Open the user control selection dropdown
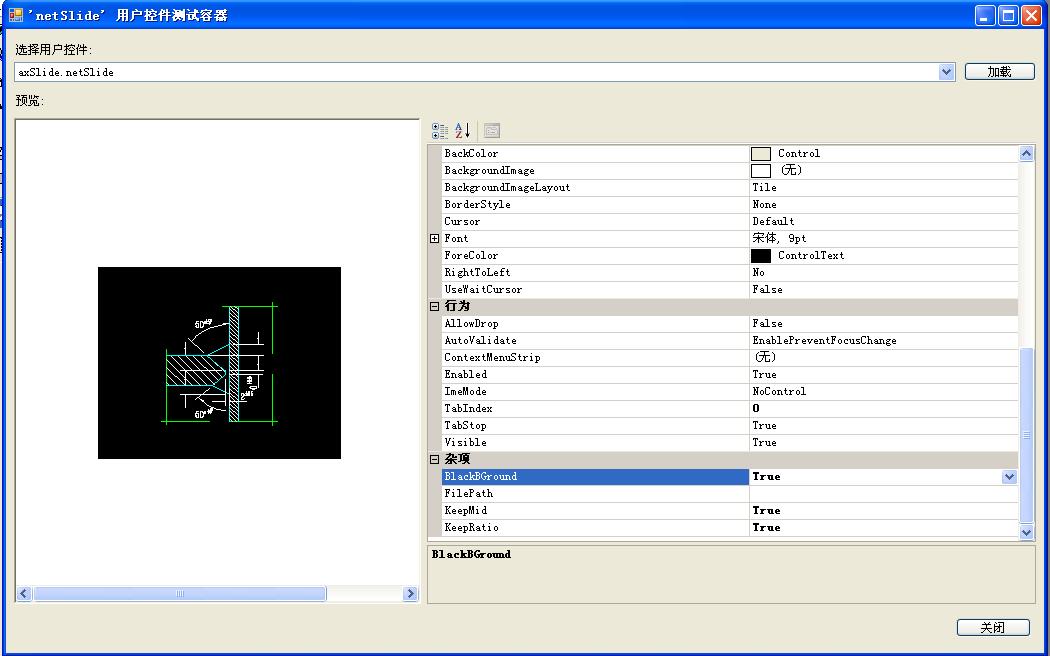 coord(946,72)
